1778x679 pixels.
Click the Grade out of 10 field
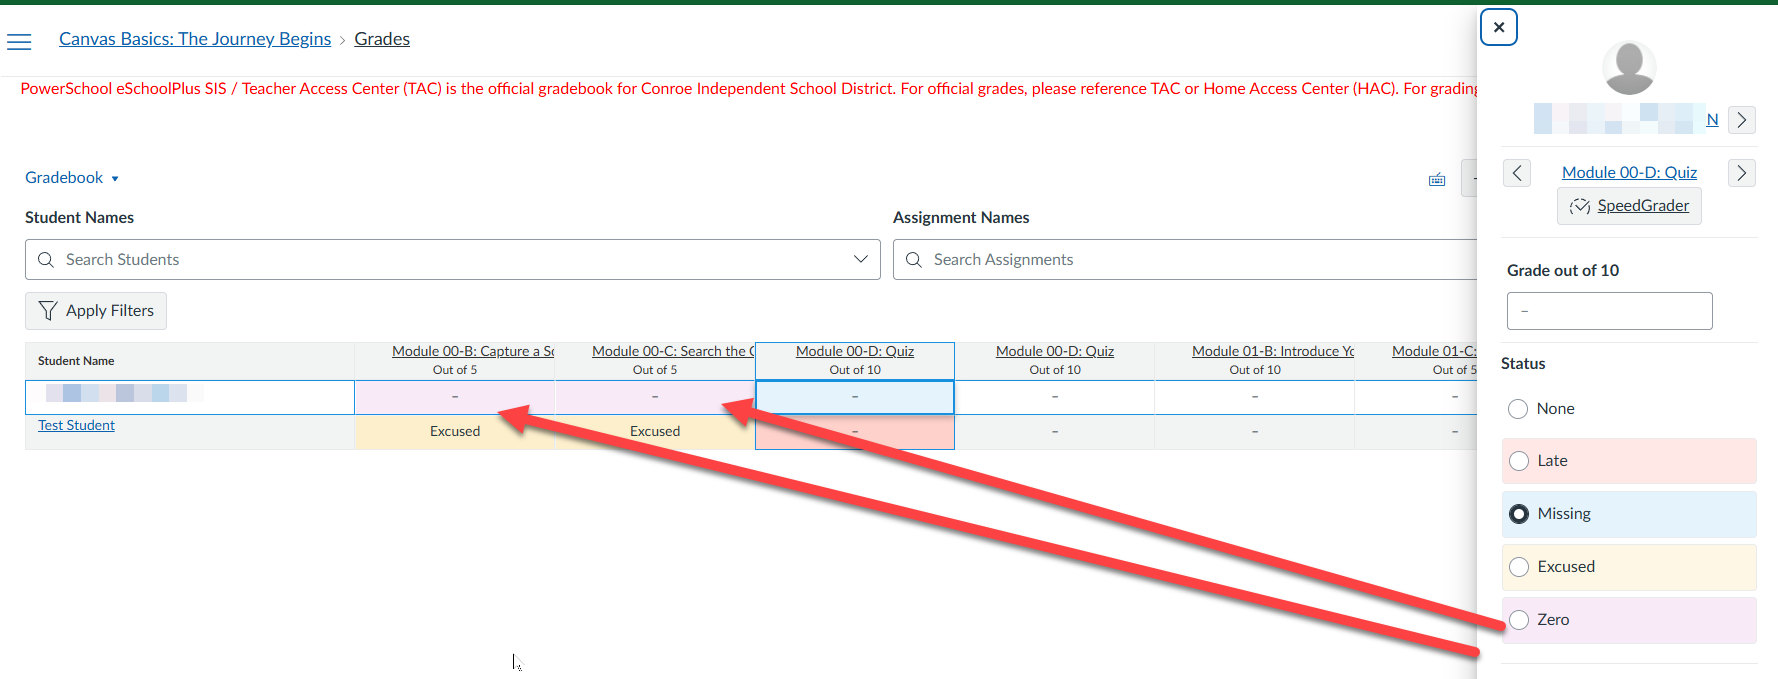pos(1609,311)
